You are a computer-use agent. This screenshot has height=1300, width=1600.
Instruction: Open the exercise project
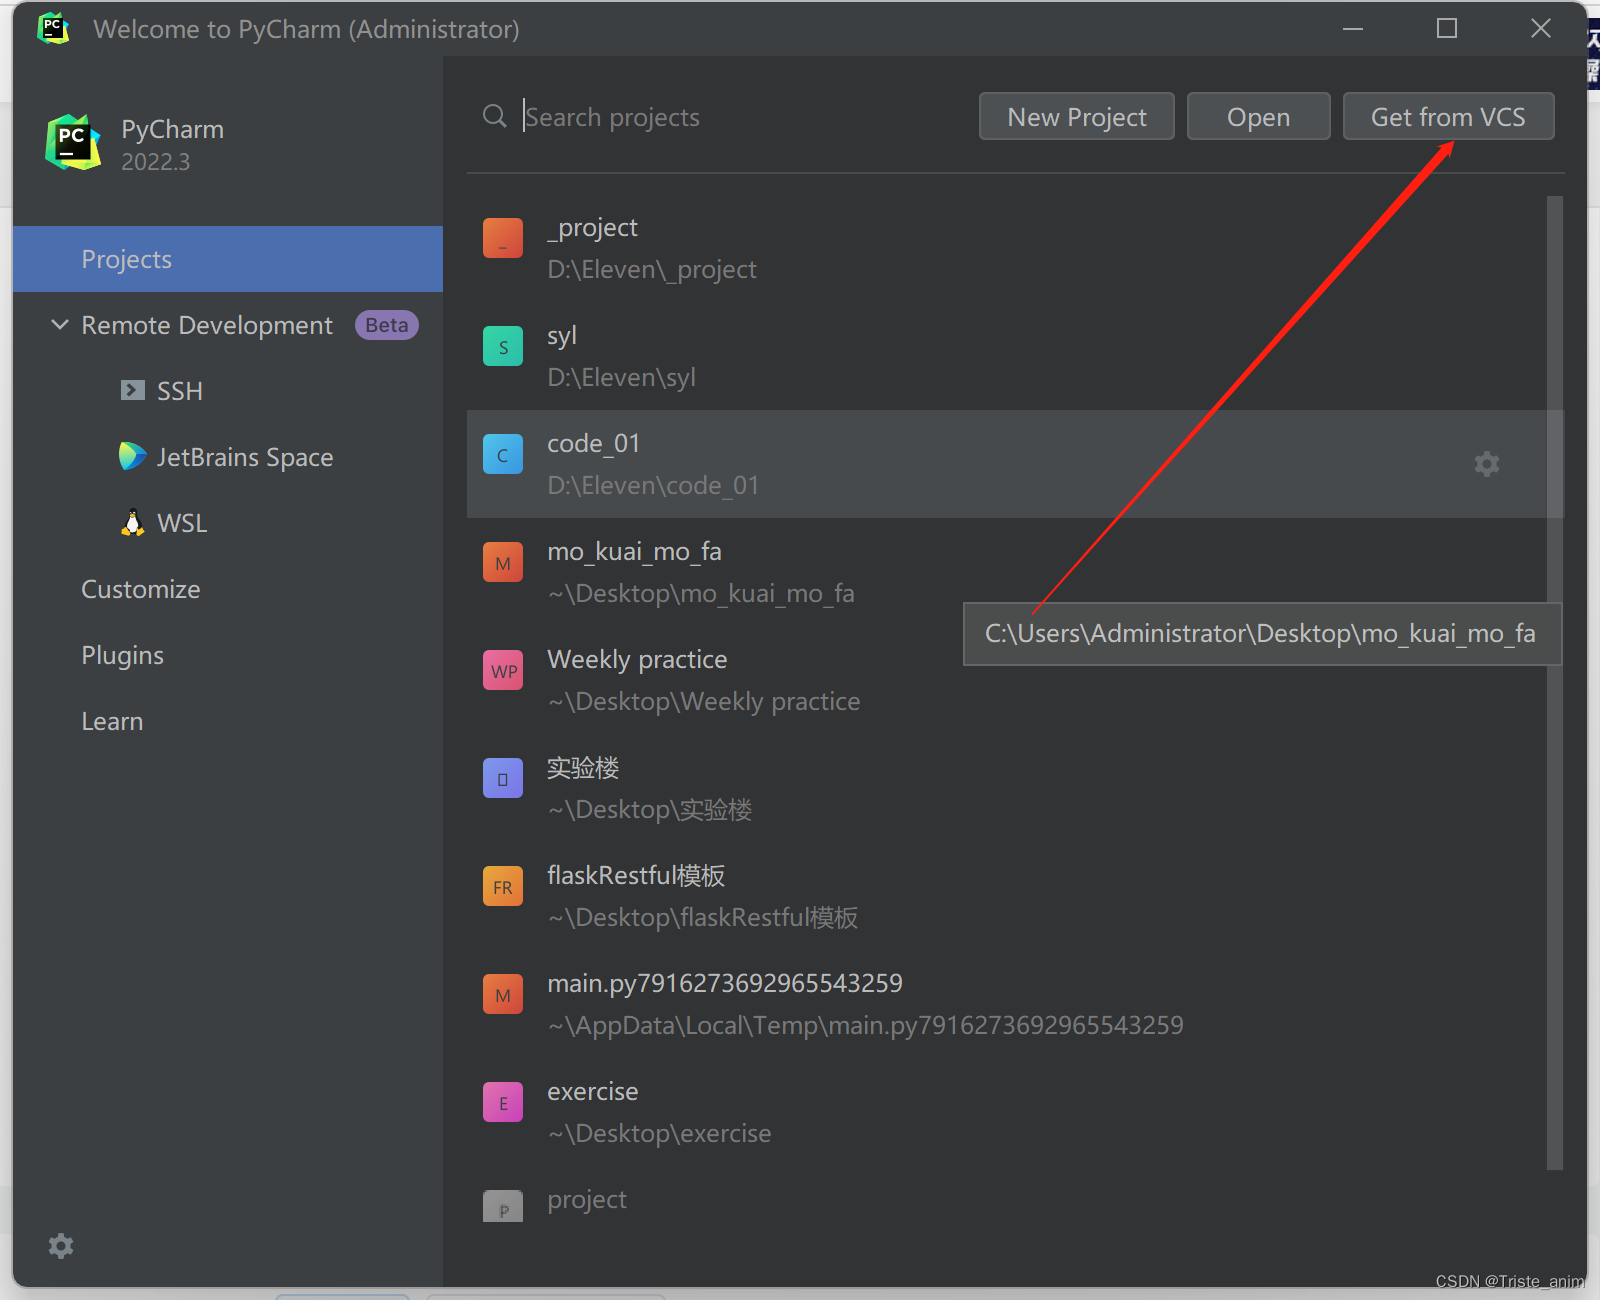(1007, 1112)
